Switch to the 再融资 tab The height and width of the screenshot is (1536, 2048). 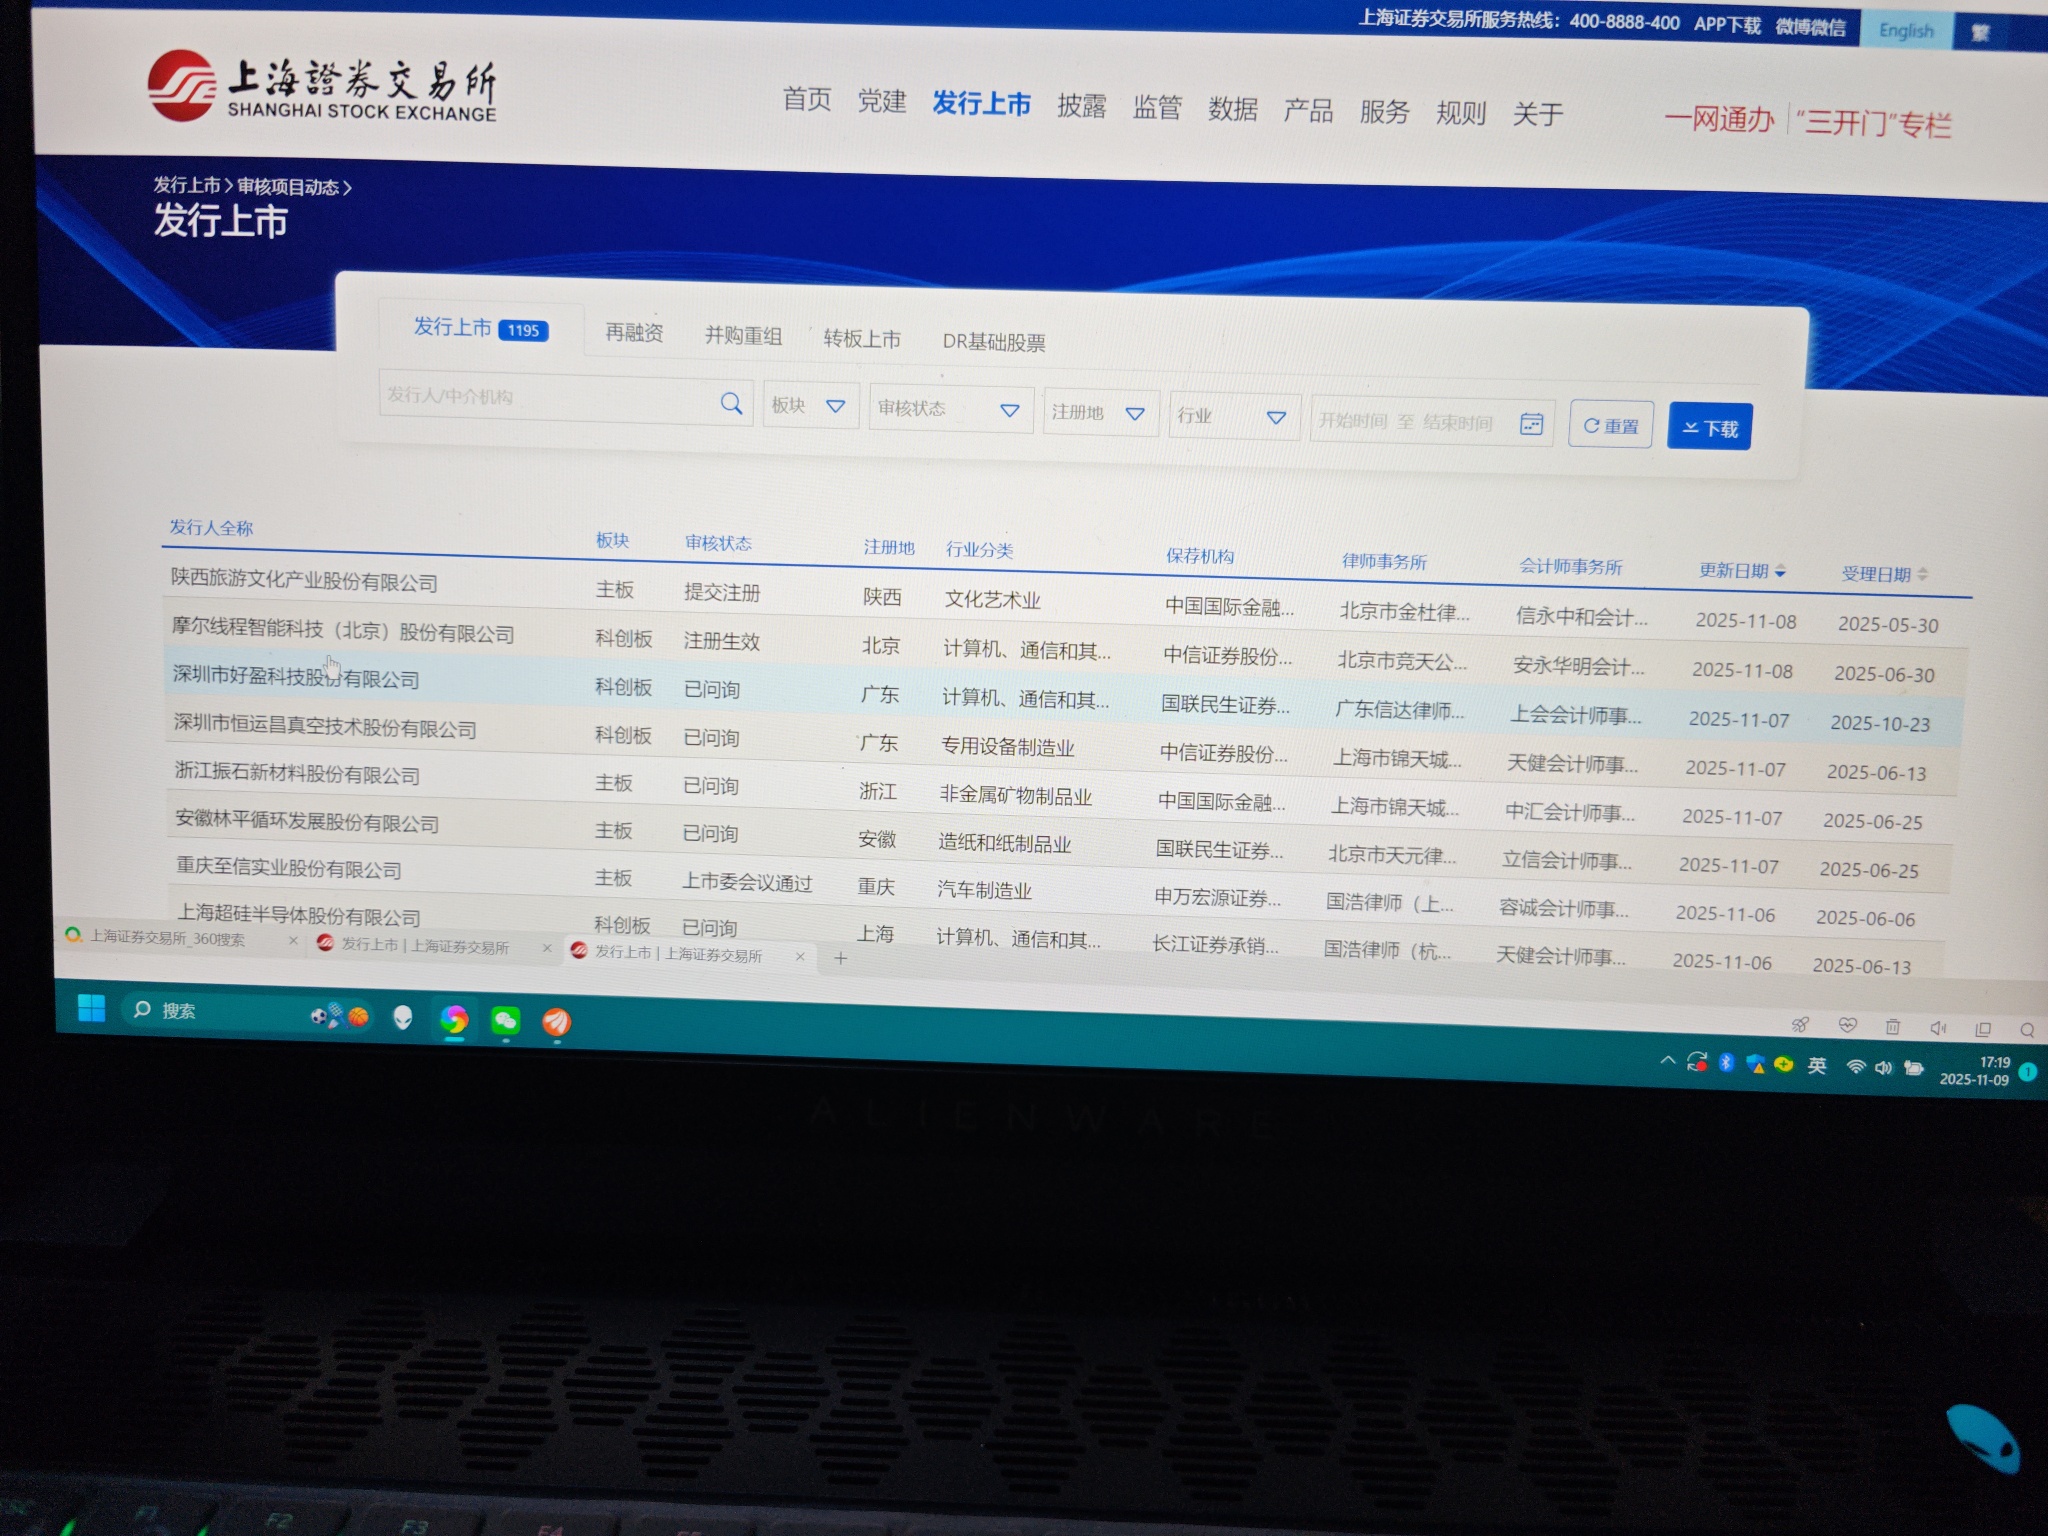(x=634, y=333)
